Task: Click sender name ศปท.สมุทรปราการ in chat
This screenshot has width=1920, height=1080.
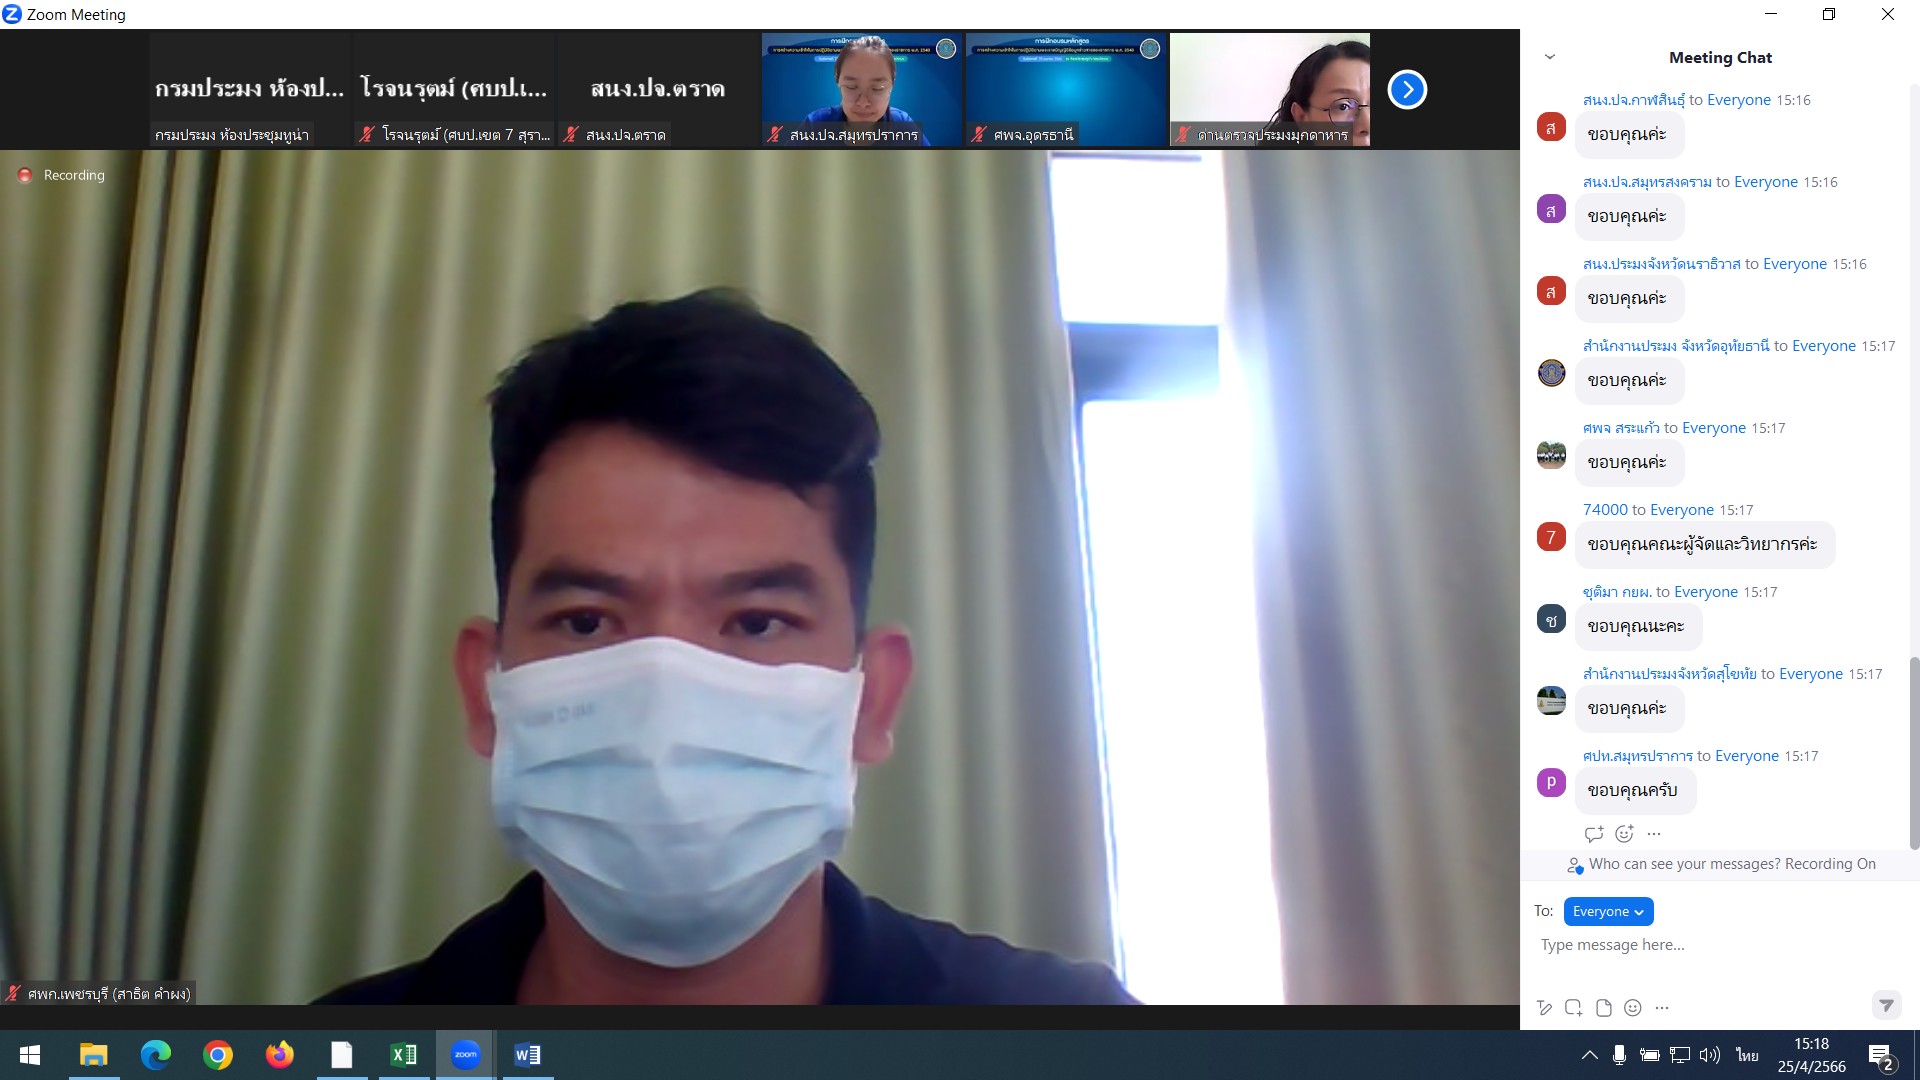Action: [1637, 756]
